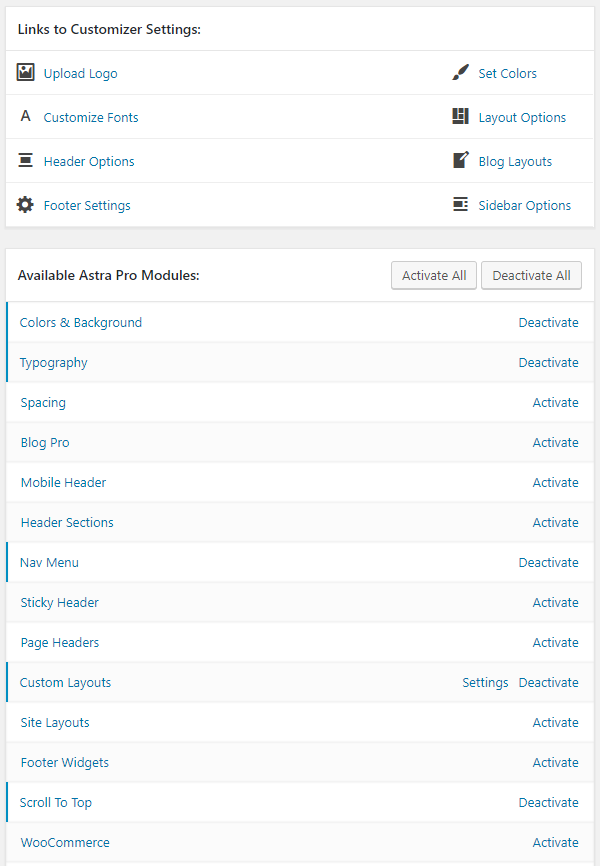Open the Footer Widgets module link
This screenshot has height=866, width=600.
point(65,763)
